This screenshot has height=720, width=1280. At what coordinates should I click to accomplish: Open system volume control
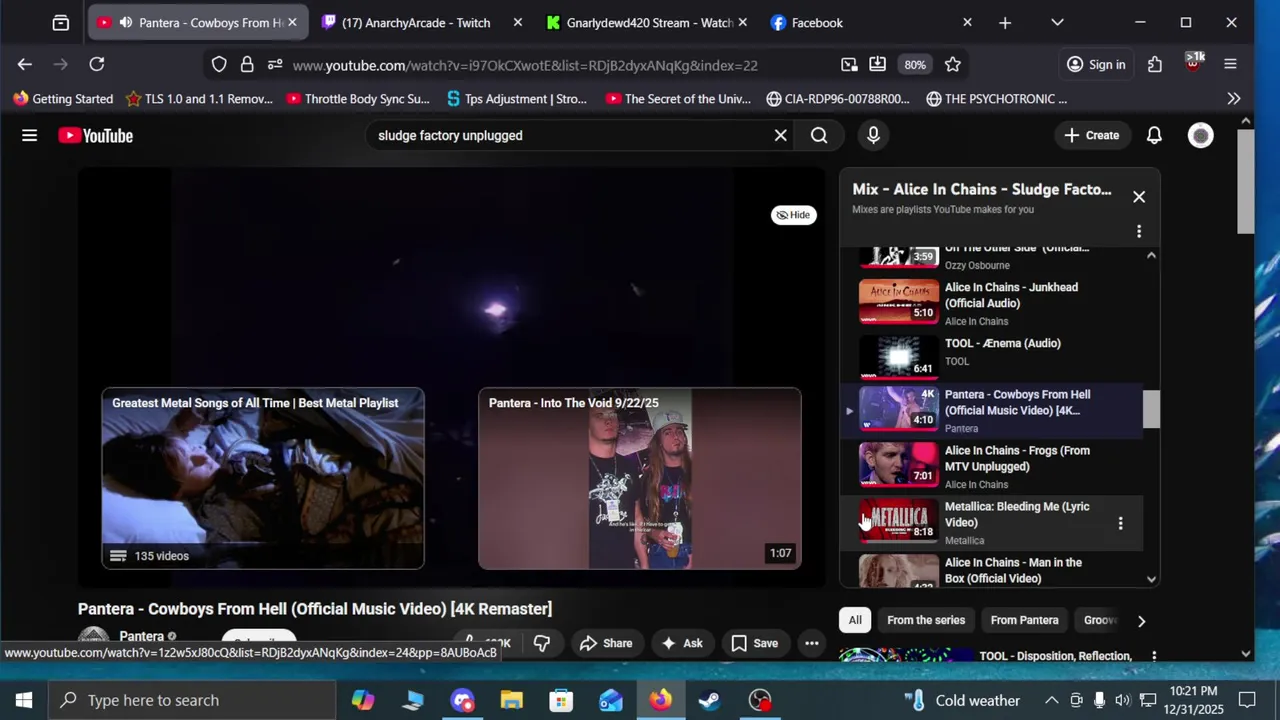coord(1122,700)
